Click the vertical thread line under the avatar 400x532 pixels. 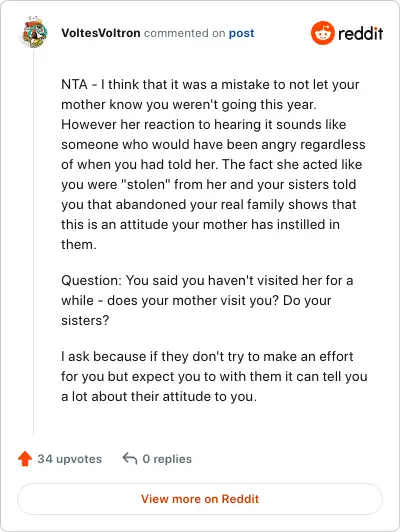click(34, 242)
